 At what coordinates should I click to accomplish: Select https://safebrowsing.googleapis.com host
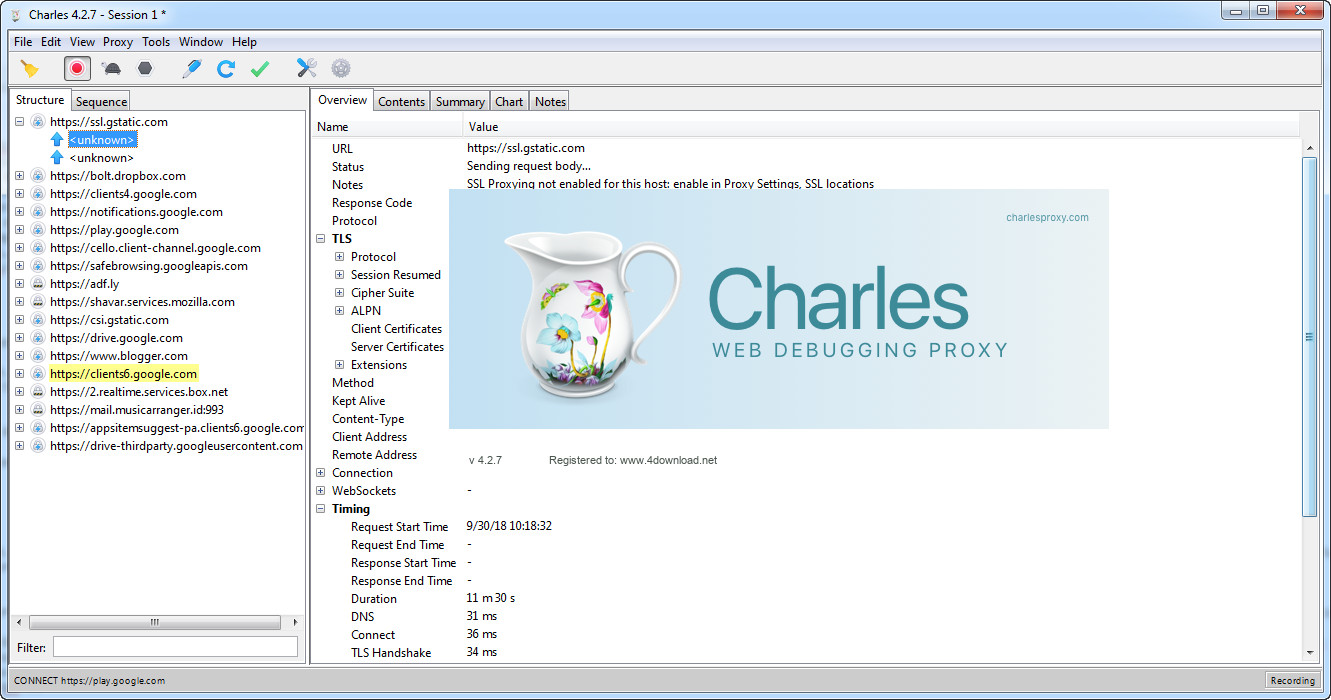click(x=149, y=266)
